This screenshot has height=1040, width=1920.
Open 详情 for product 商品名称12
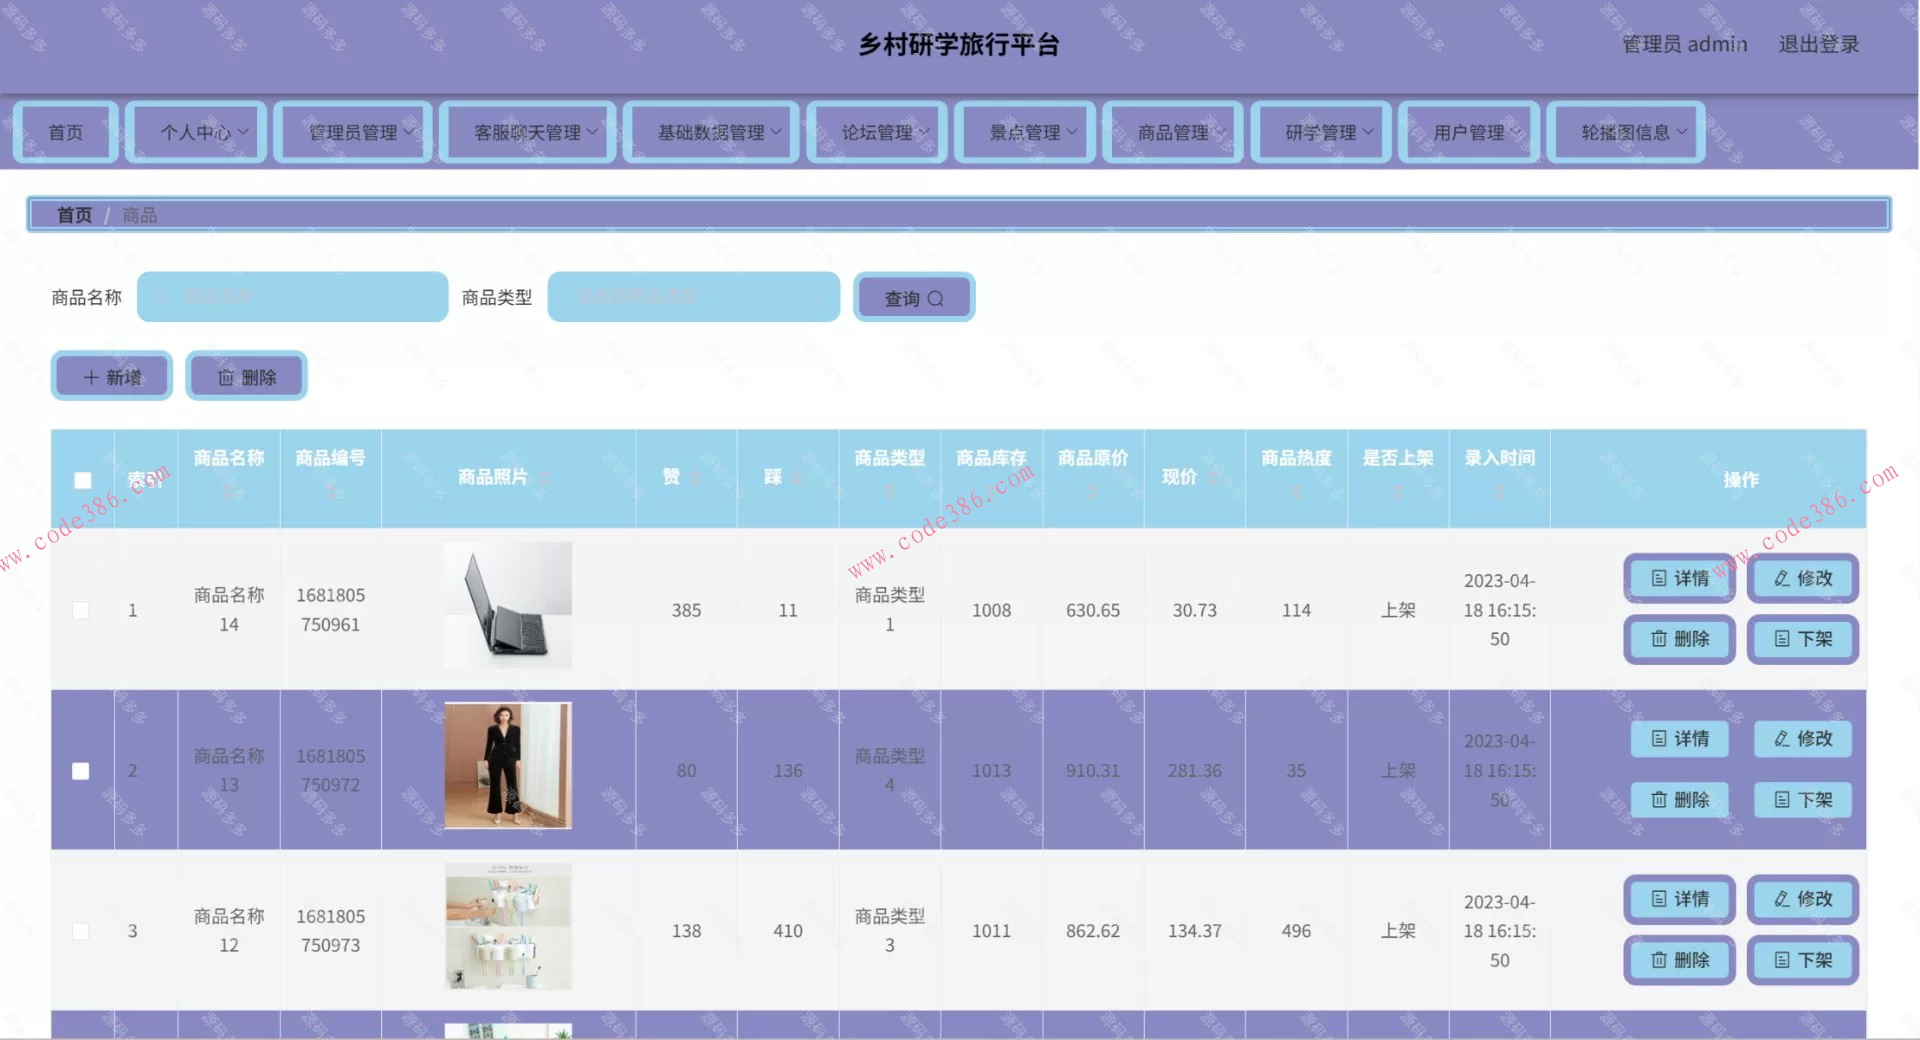1680,899
